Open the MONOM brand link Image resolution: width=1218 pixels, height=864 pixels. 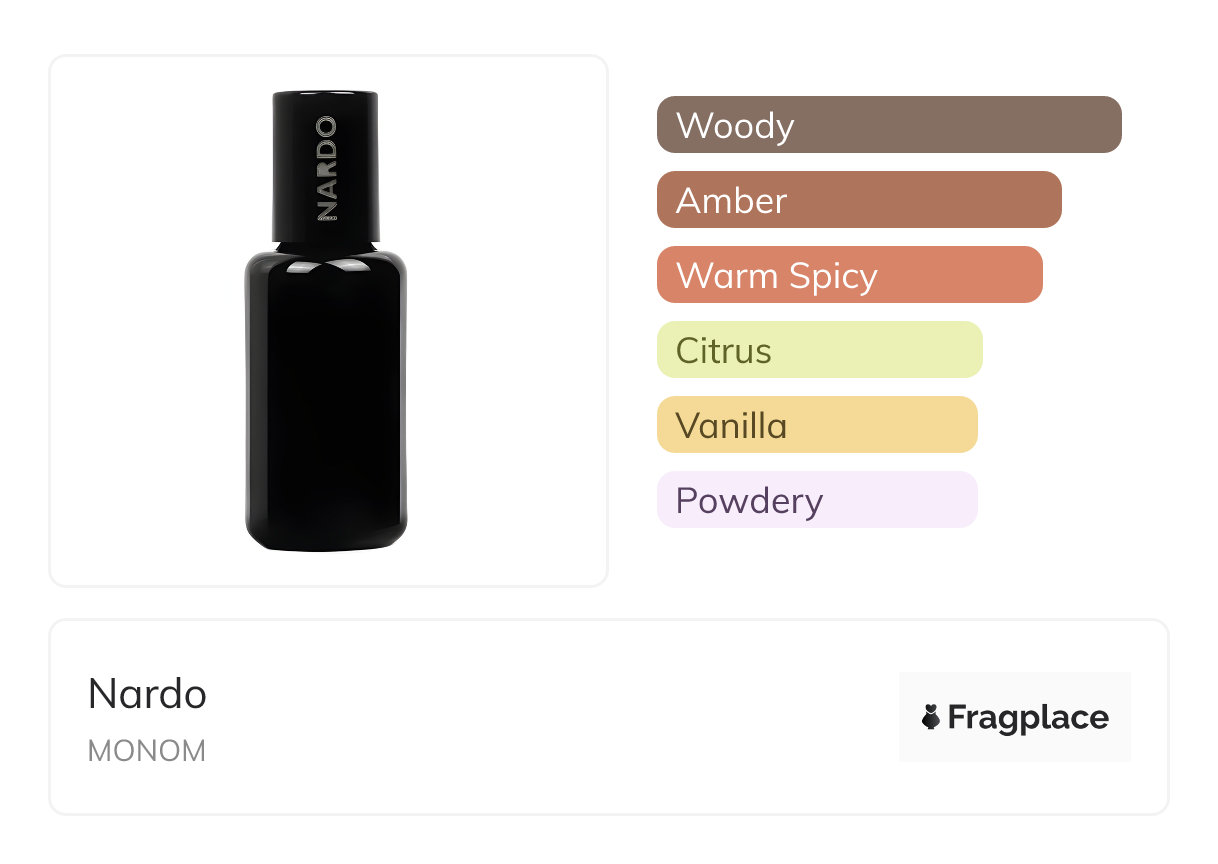146,751
